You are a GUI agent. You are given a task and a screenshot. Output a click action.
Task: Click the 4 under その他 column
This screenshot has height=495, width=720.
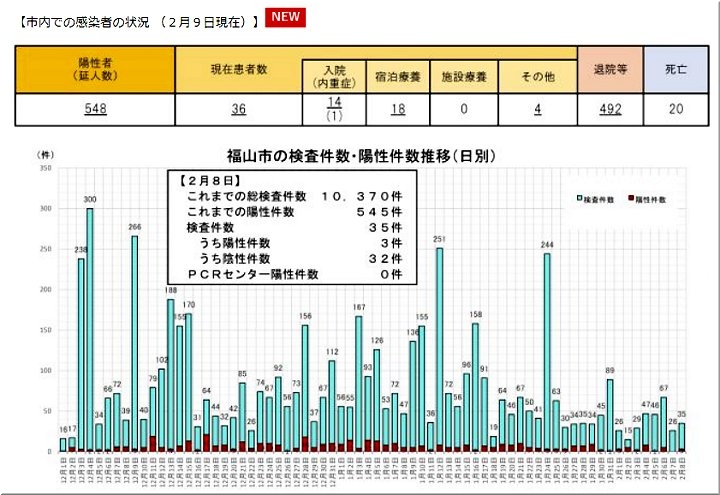click(537, 110)
